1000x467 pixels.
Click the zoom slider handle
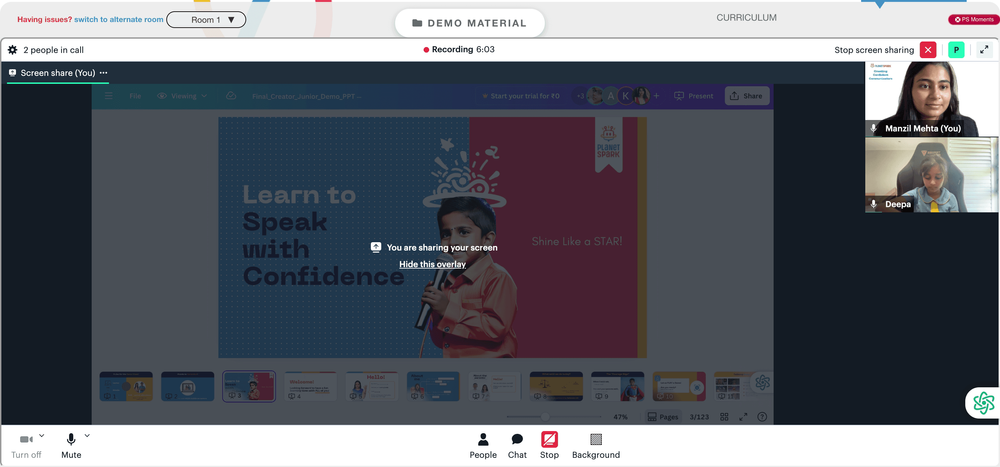pos(545,417)
